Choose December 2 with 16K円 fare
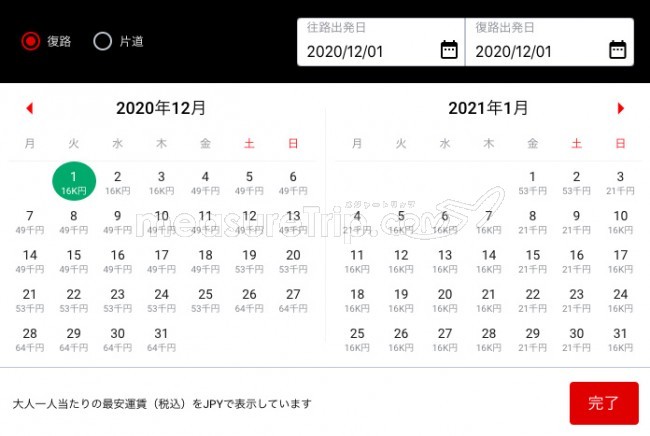650x436 pixels. (x=118, y=183)
